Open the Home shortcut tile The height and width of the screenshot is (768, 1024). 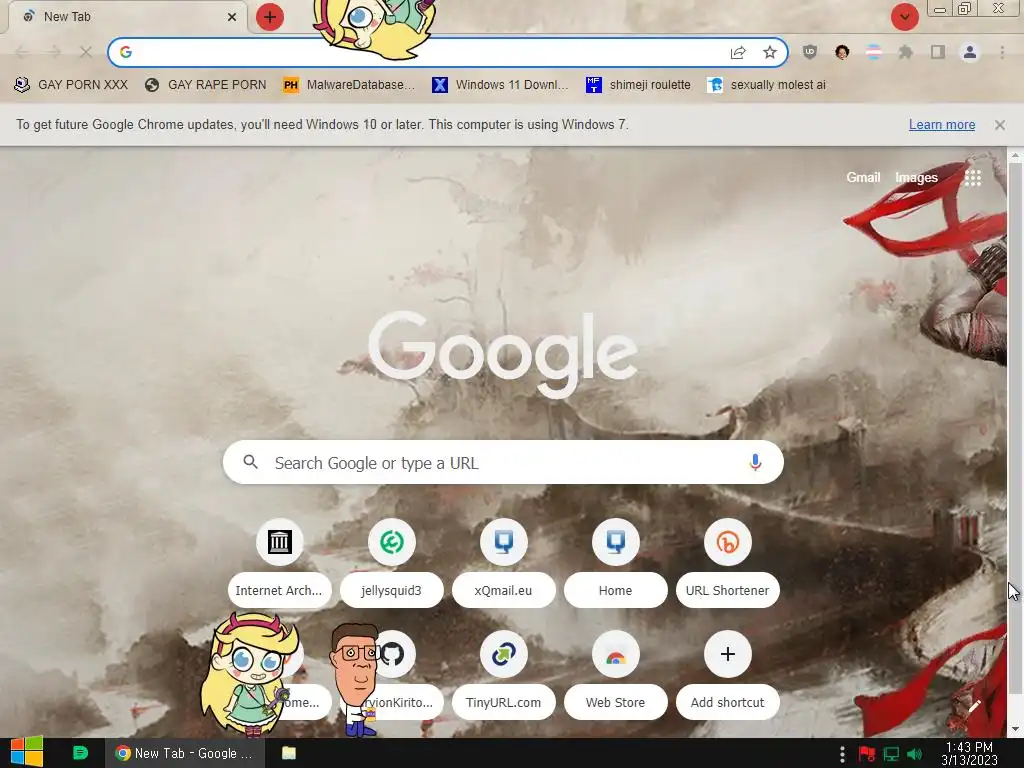click(x=616, y=563)
